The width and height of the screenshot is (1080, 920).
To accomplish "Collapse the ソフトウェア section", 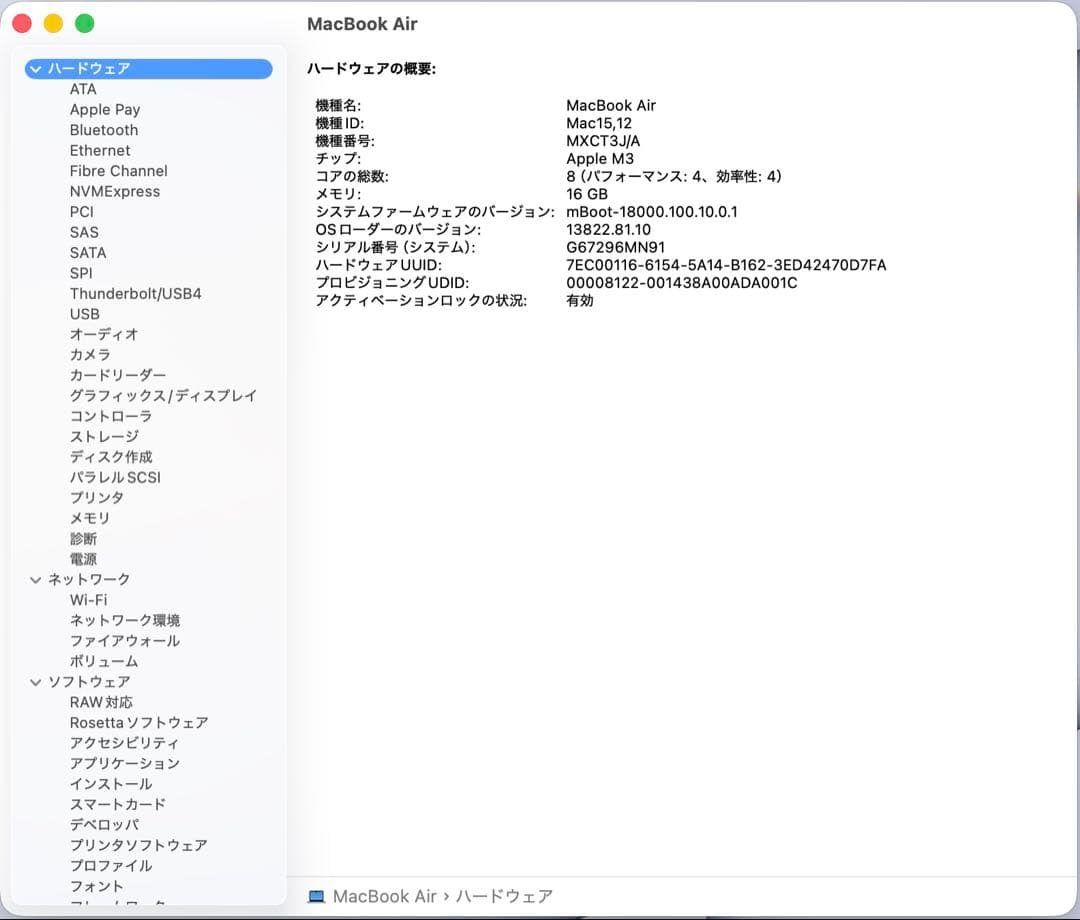I will click(x=33, y=681).
